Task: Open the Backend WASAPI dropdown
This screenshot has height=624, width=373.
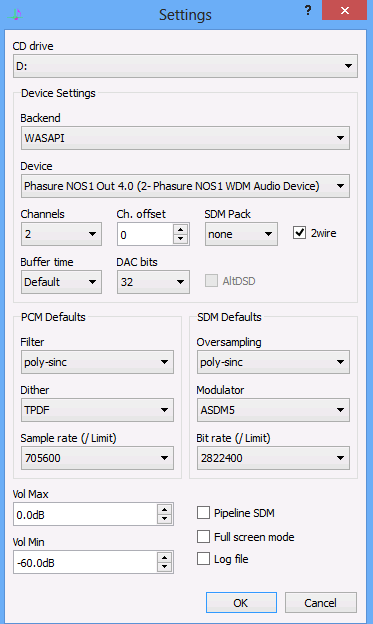Action: tap(185, 138)
